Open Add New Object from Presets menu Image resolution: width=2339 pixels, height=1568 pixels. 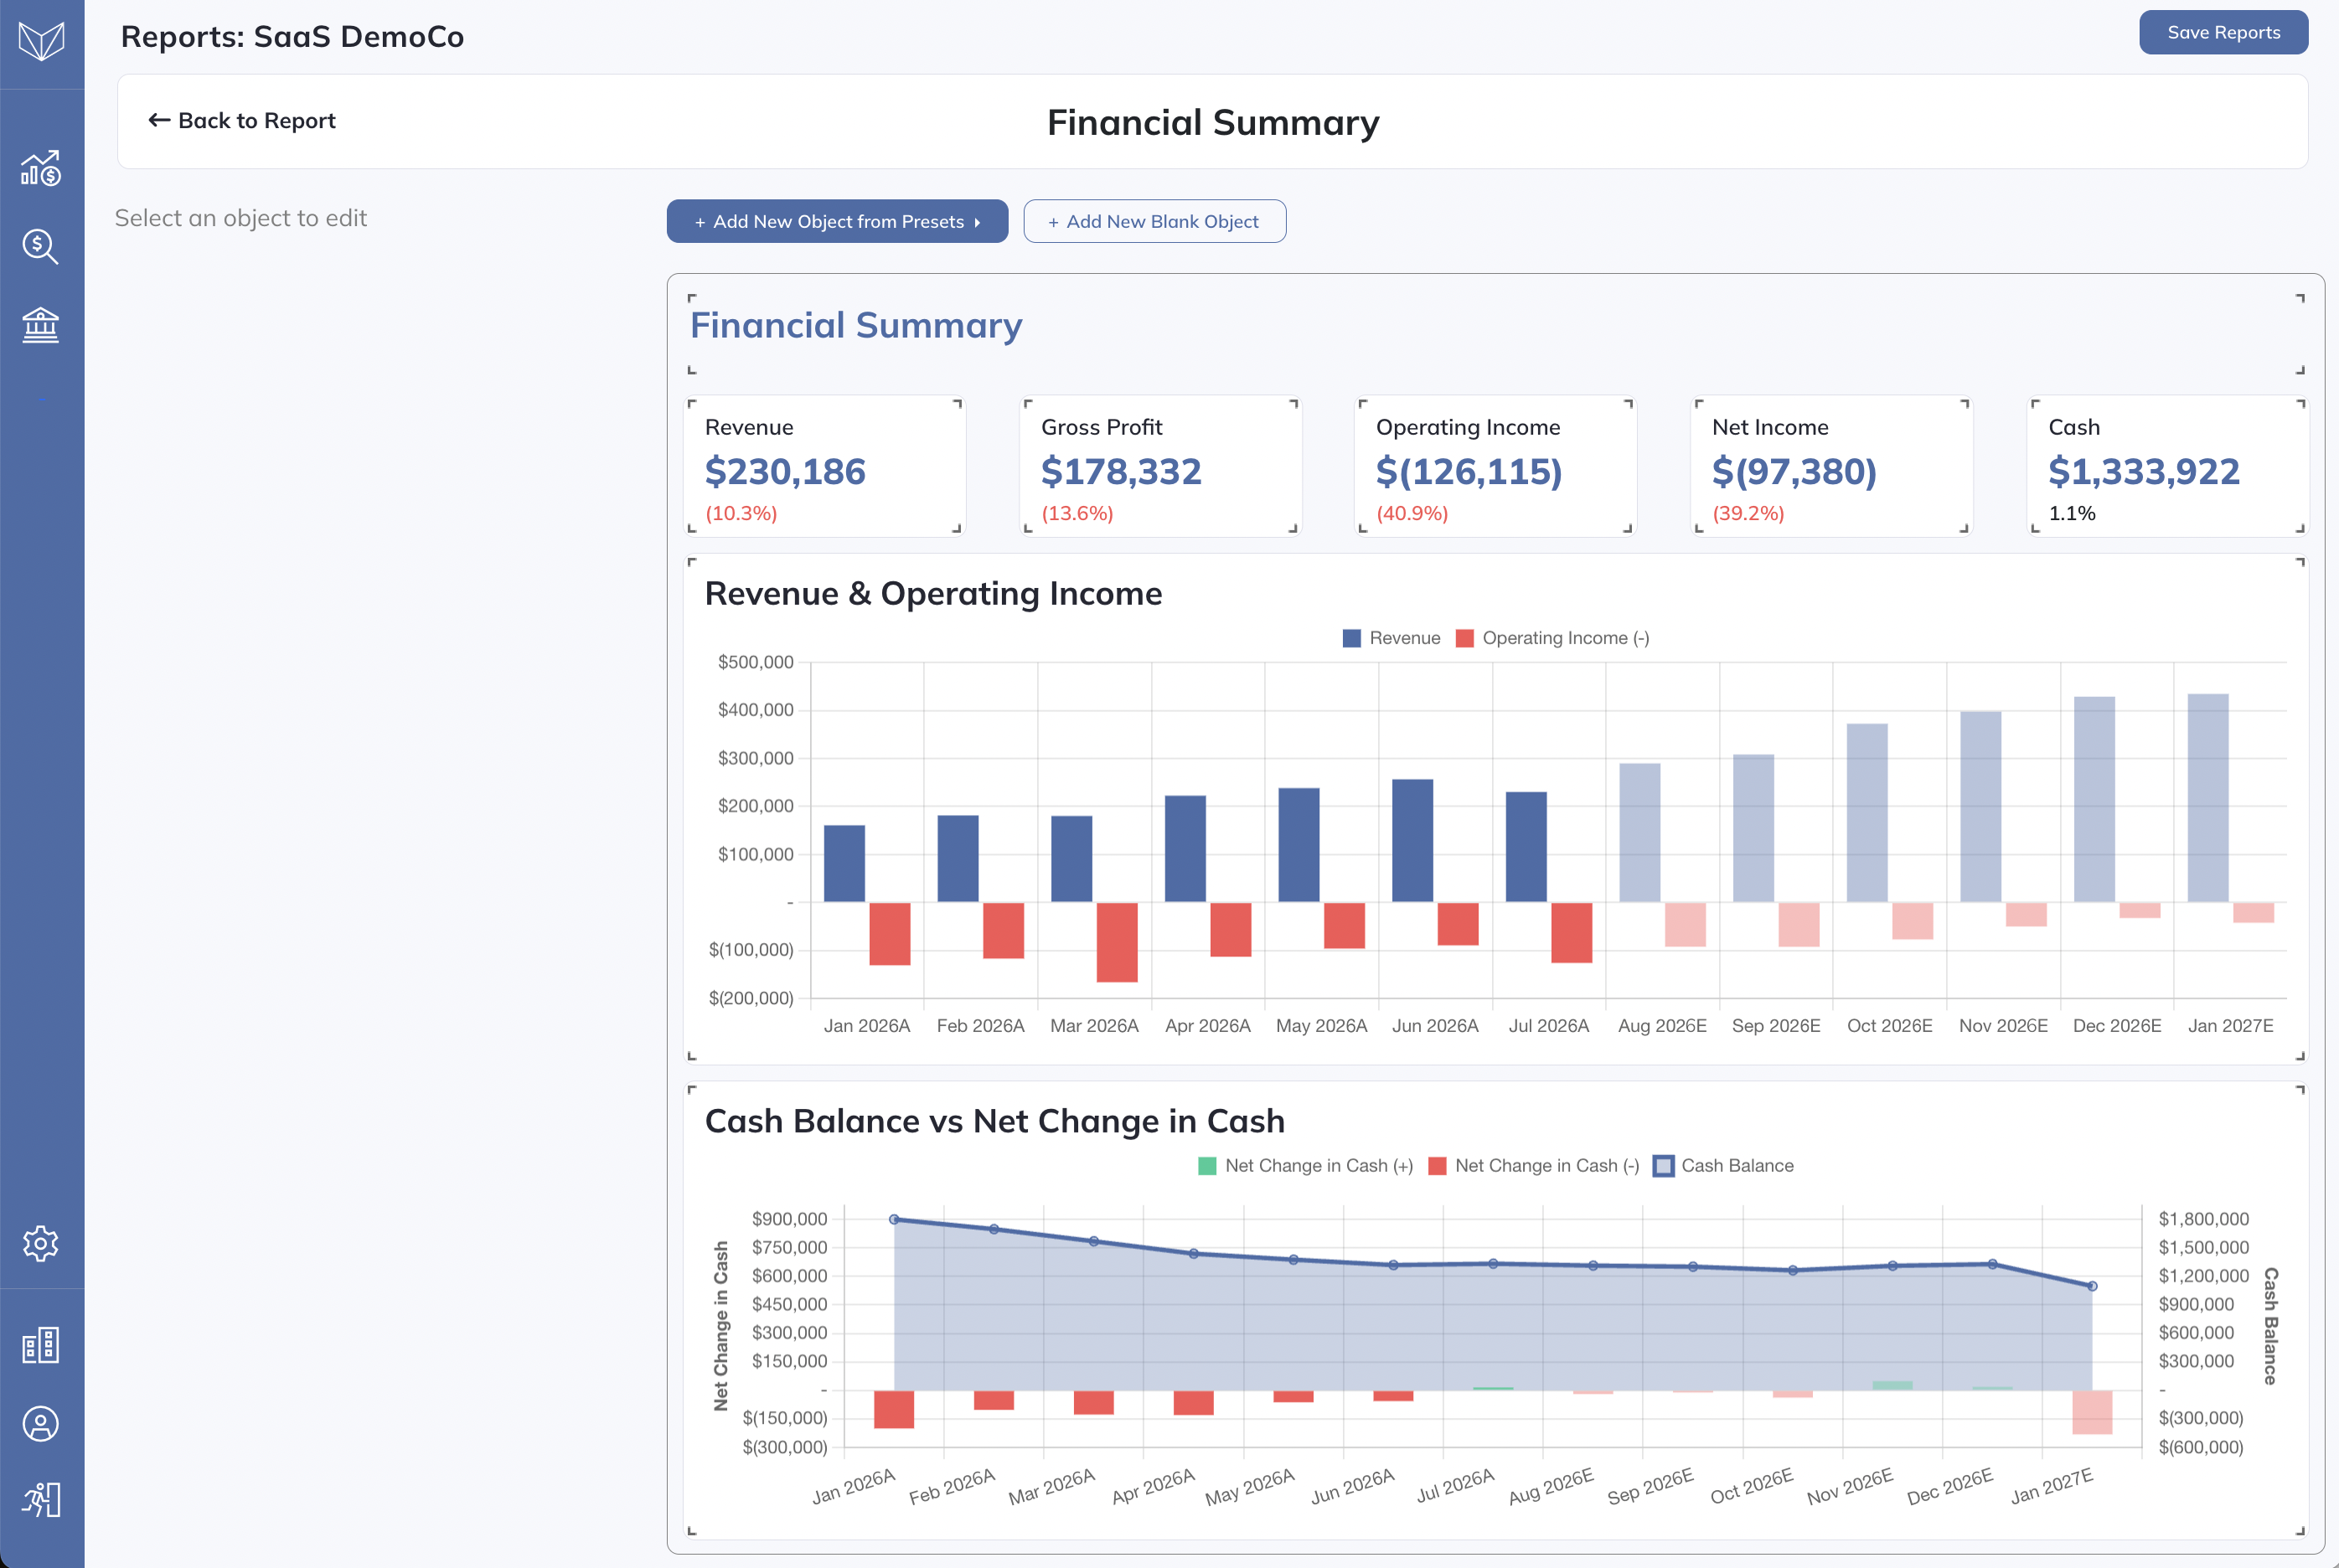pyautogui.click(x=837, y=221)
